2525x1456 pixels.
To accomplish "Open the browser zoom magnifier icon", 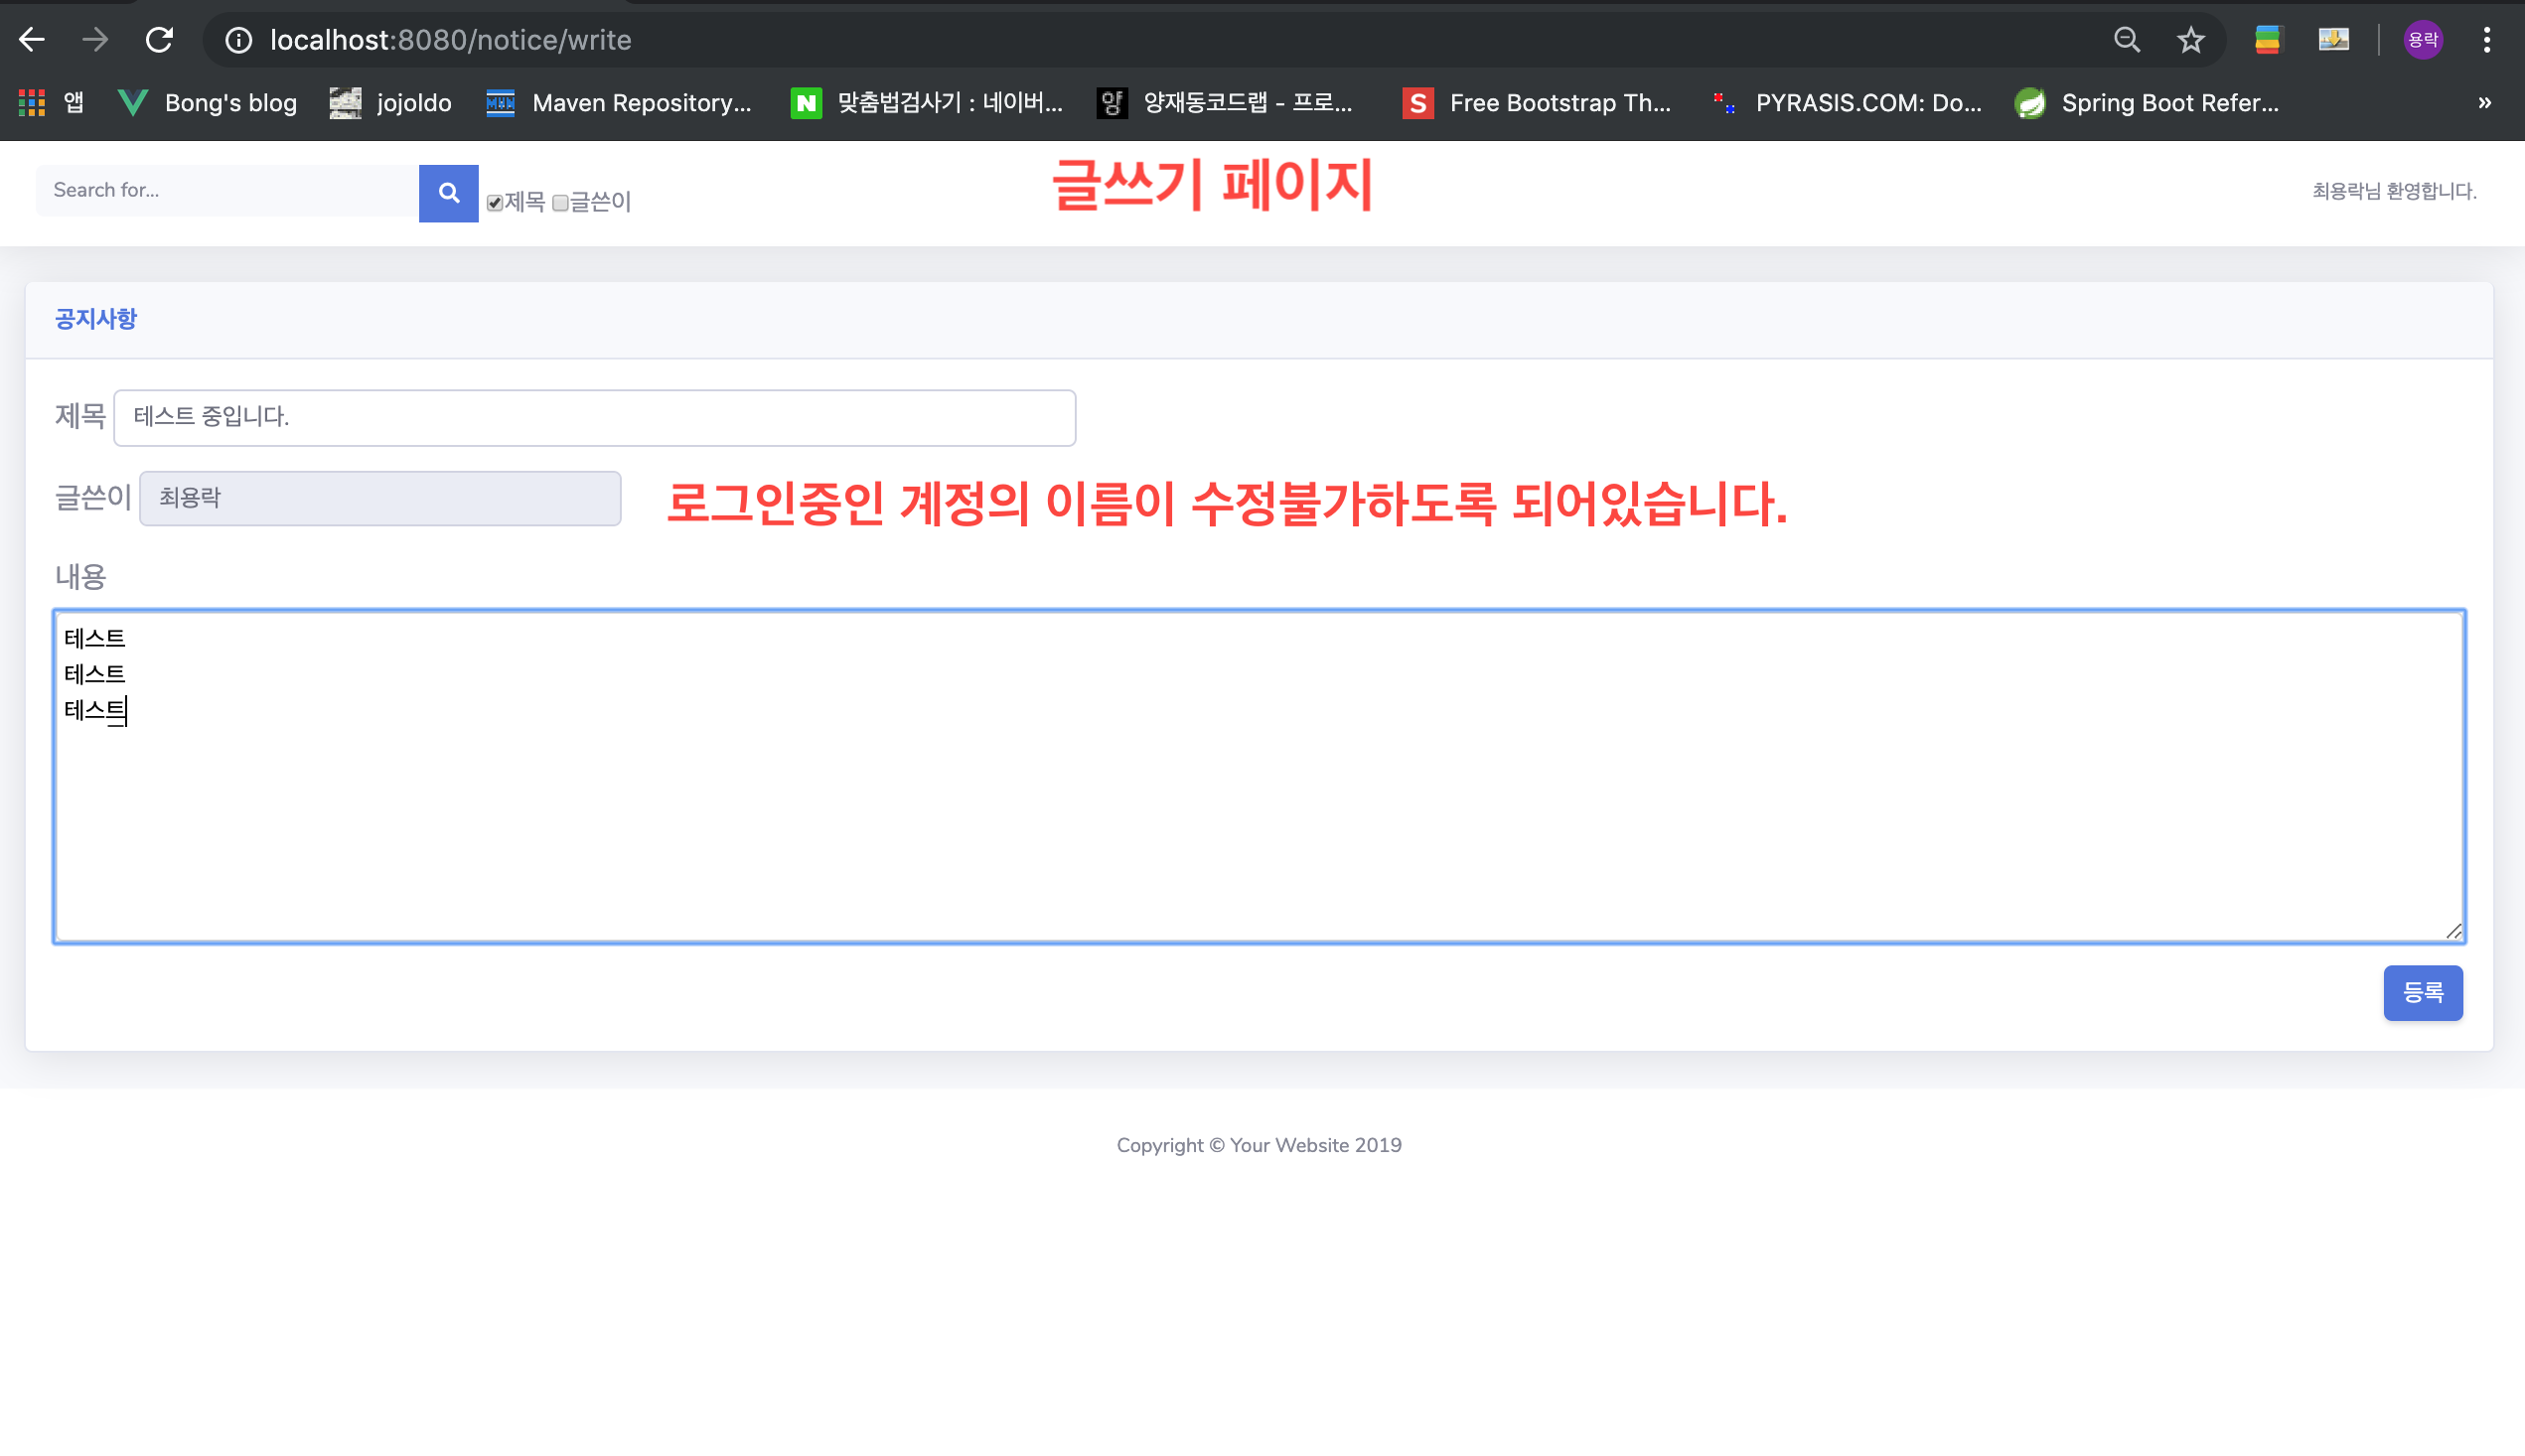I will (x=2126, y=40).
